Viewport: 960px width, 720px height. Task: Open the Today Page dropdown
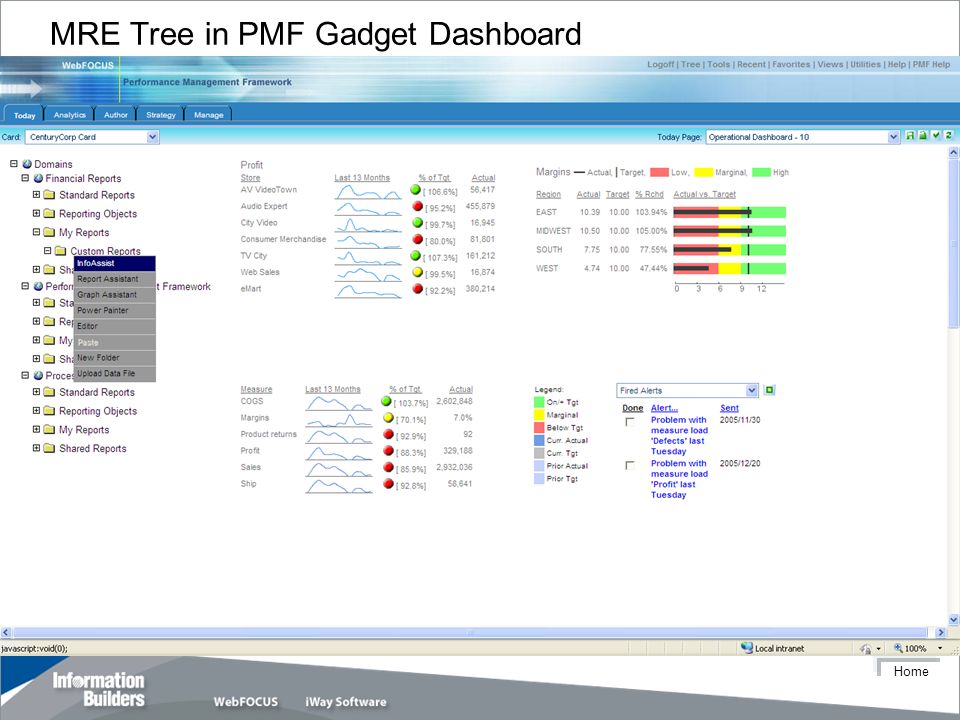(x=893, y=137)
